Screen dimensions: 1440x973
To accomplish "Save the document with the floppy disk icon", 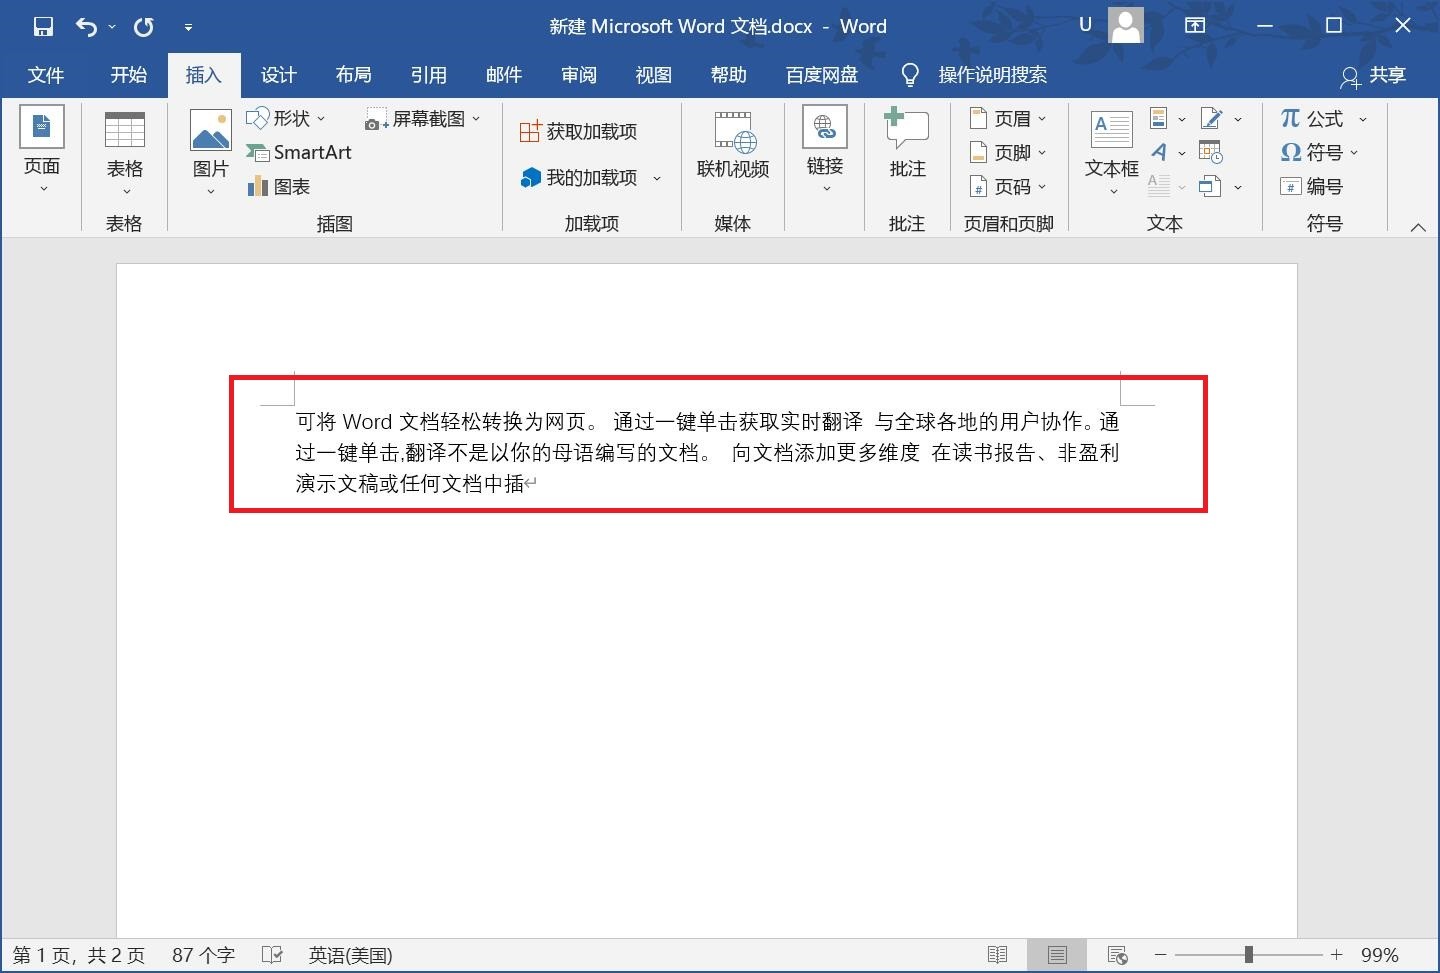I will (43, 27).
